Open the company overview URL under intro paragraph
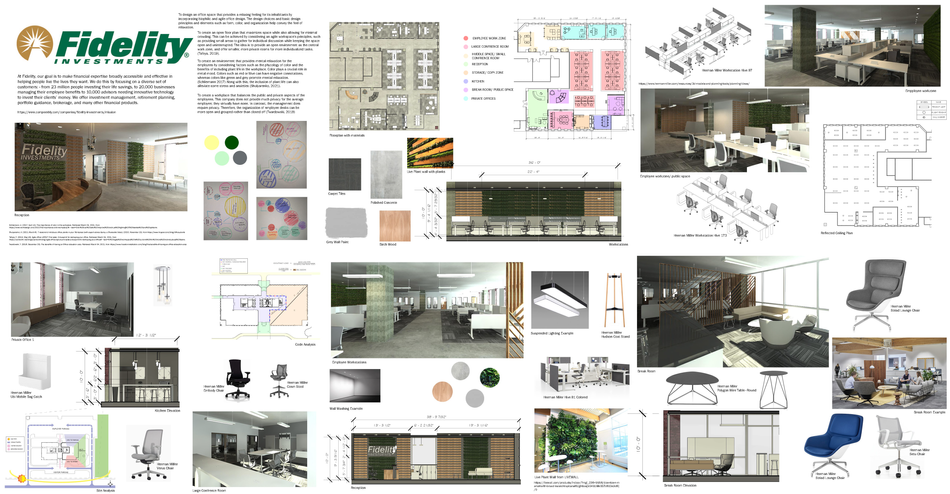Image resolution: width=950 pixels, height=494 pixels. click(x=66, y=112)
